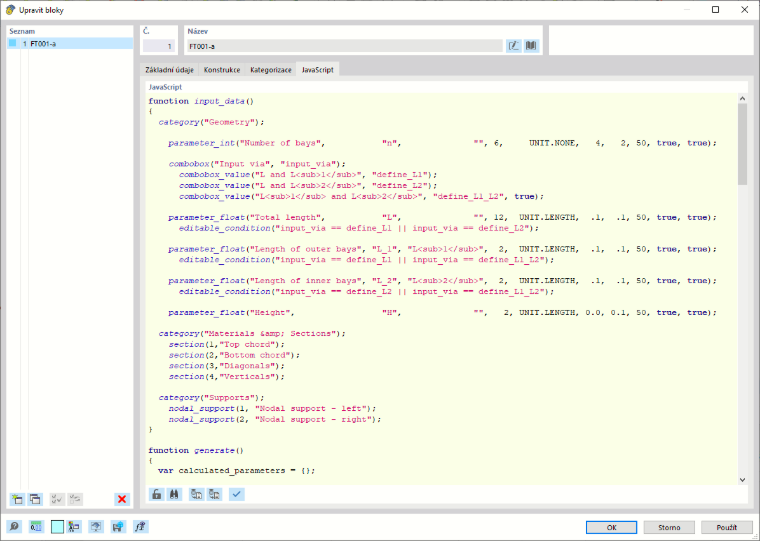Open find with the binoculars icon

coord(174,494)
